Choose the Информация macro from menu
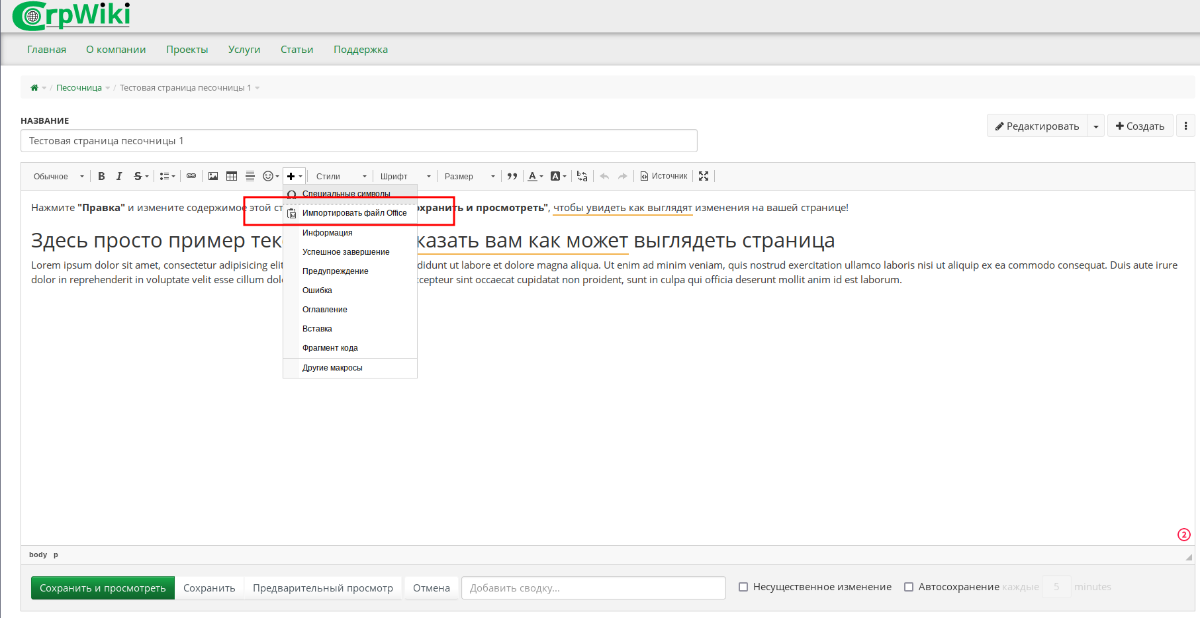 350,232
